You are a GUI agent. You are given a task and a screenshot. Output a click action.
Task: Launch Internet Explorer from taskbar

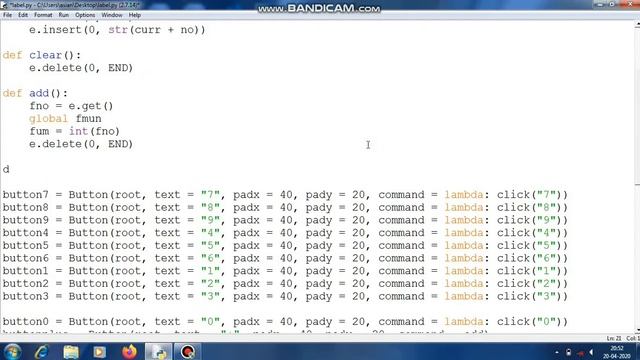[42, 351]
